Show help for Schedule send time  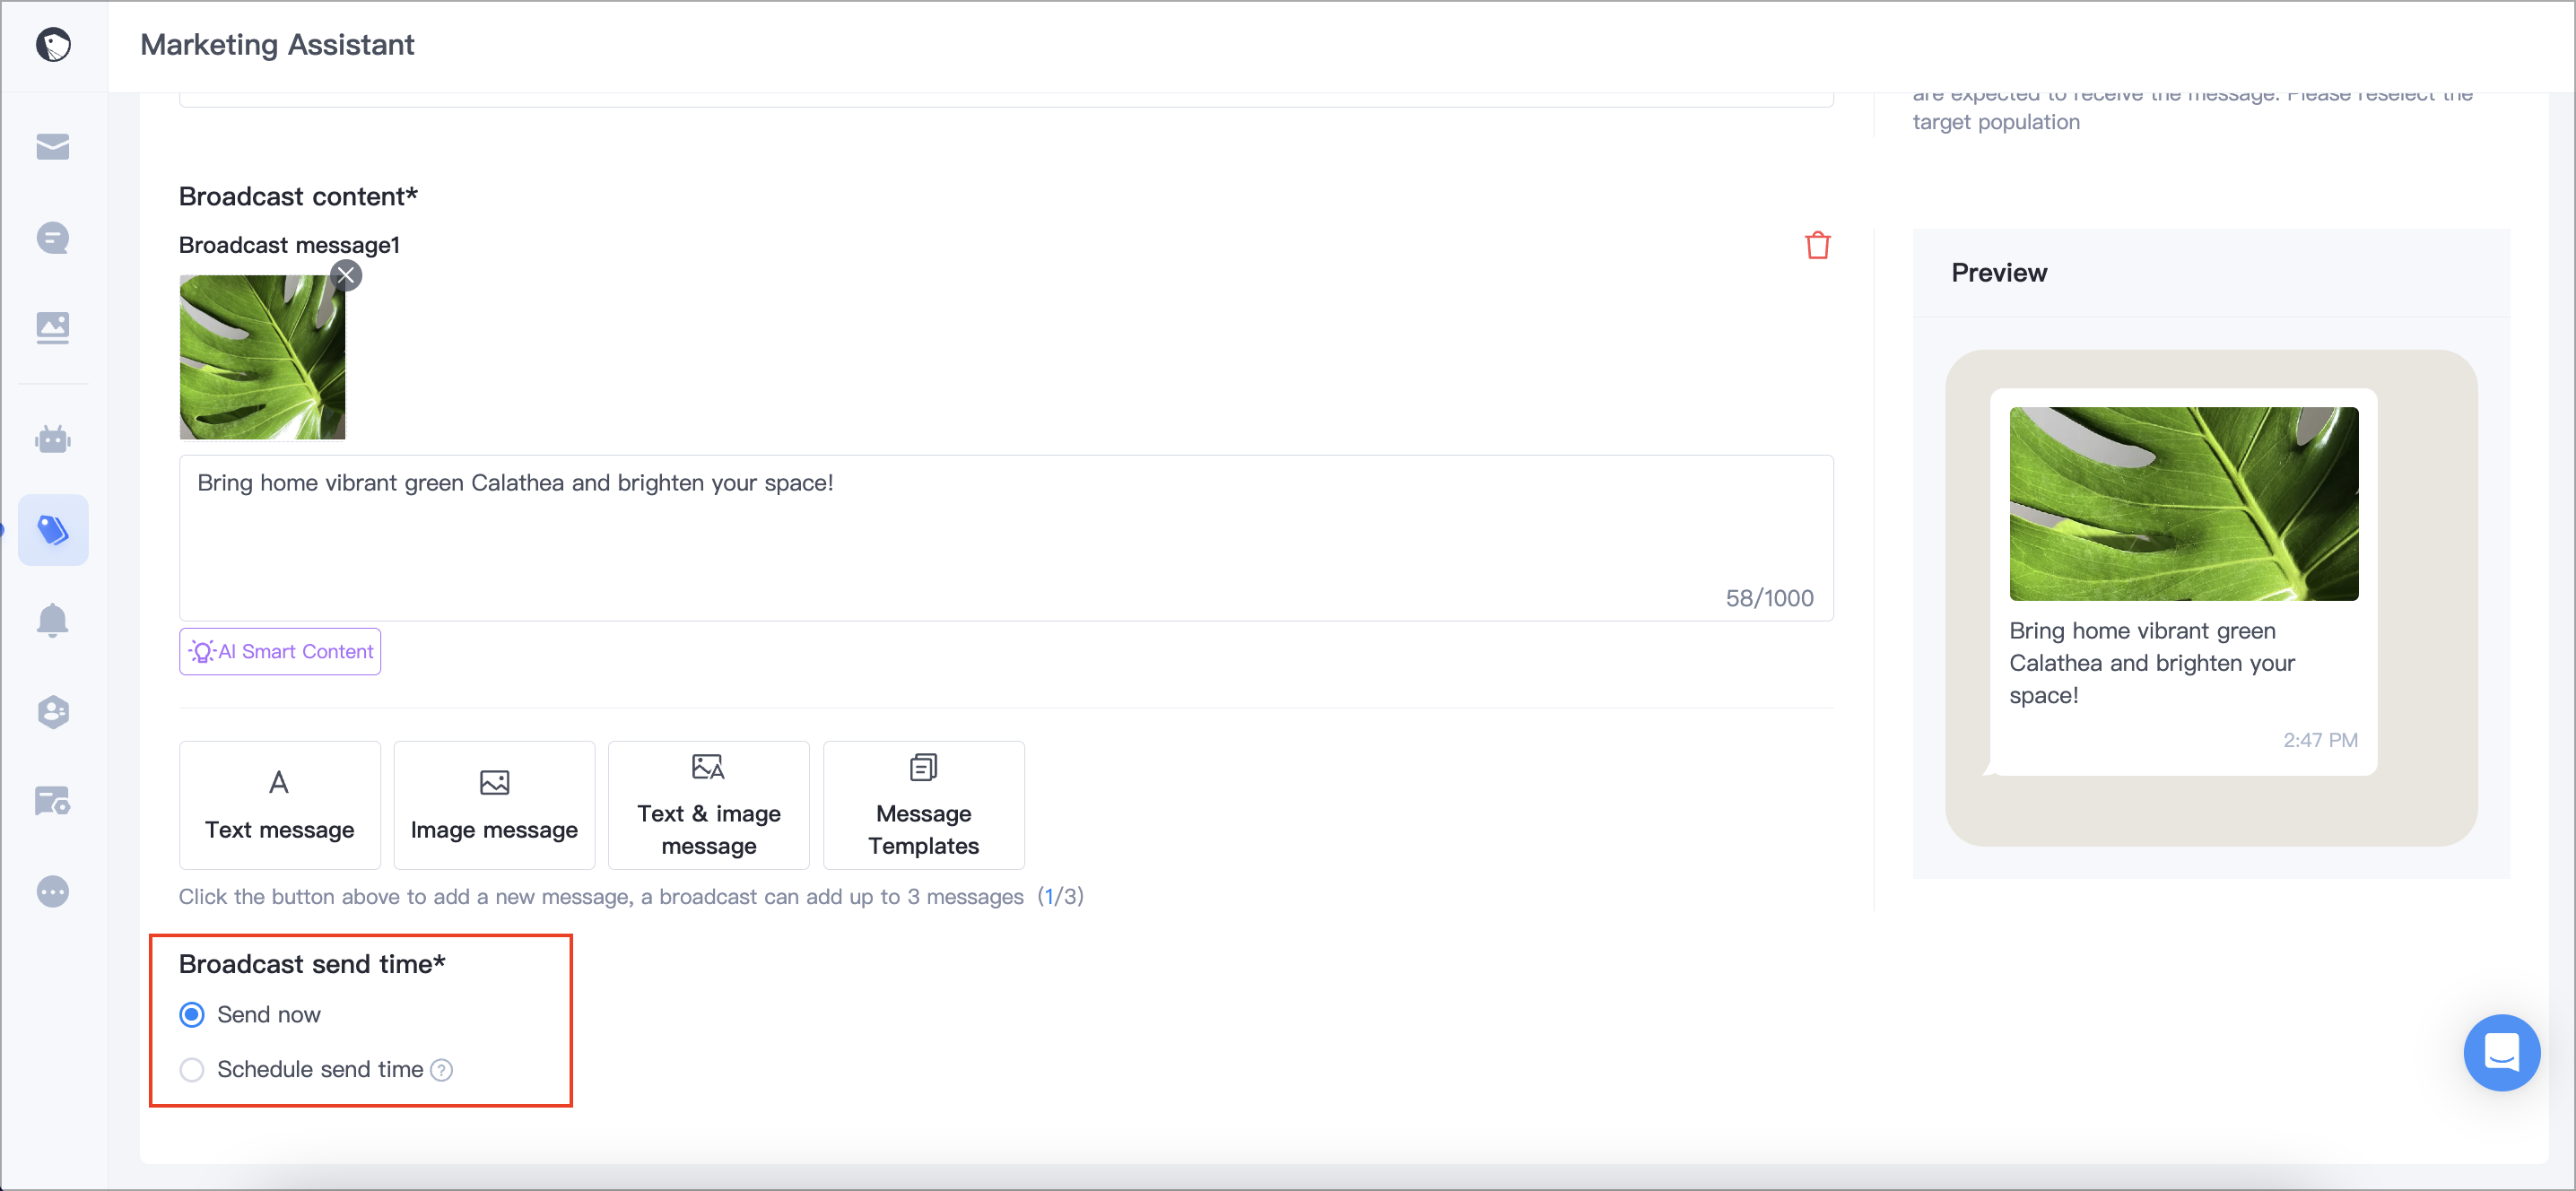(x=441, y=1070)
